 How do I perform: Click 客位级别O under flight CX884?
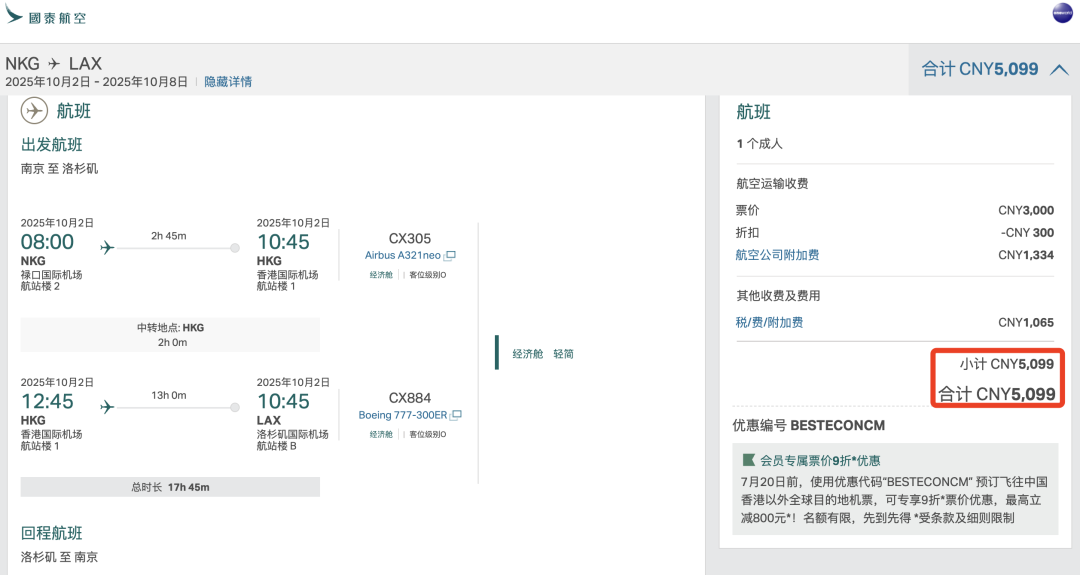point(428,435)
